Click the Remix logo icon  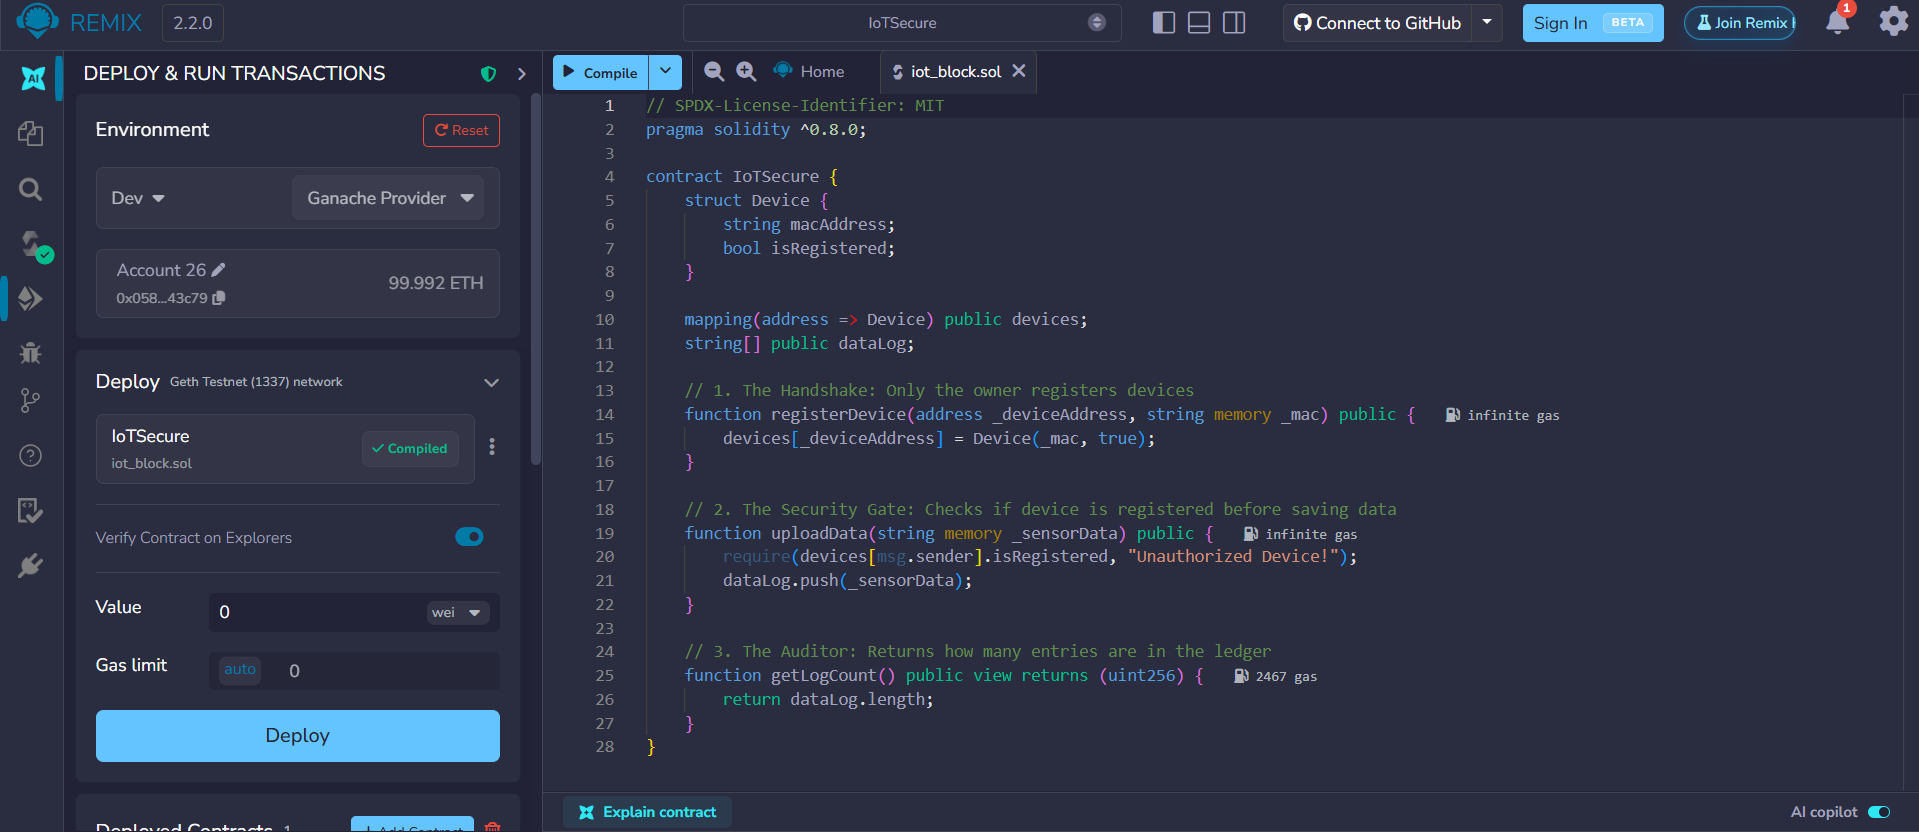pos(37,21)
